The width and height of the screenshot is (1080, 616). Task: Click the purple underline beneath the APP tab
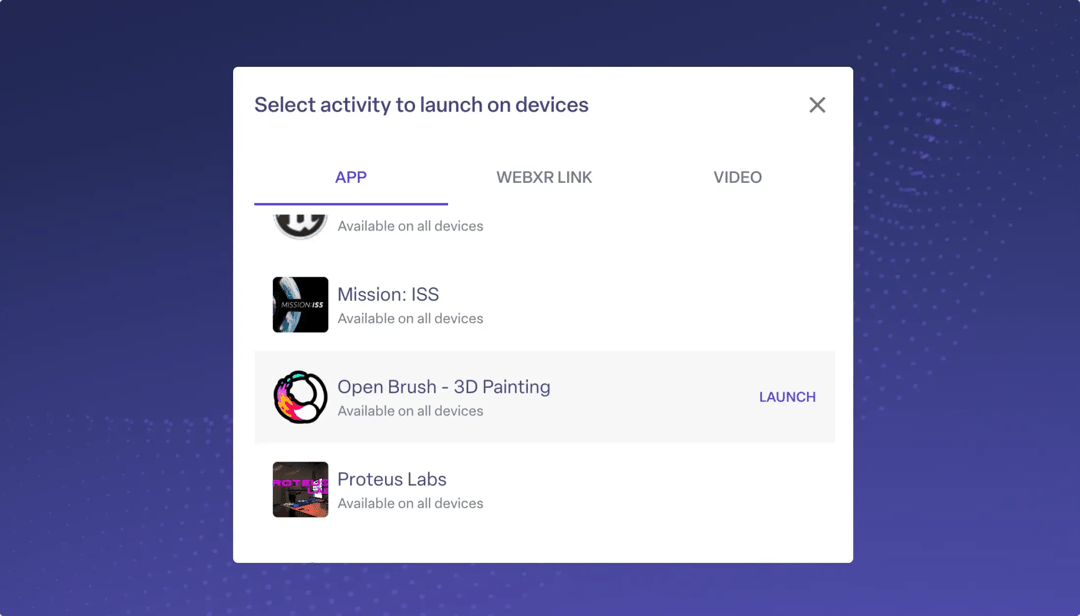tap(350, 203)
